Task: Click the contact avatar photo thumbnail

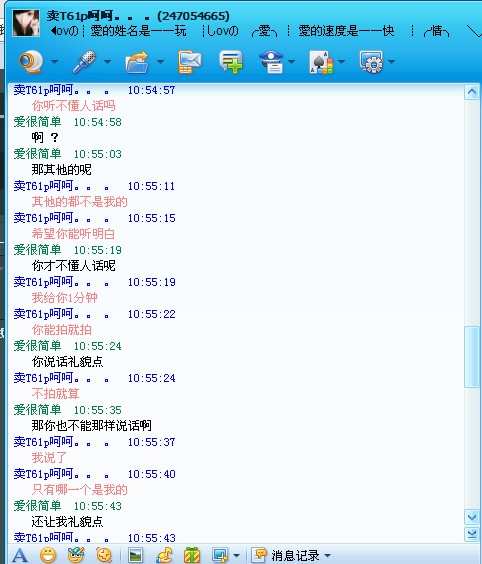Action: click(26, 23)
